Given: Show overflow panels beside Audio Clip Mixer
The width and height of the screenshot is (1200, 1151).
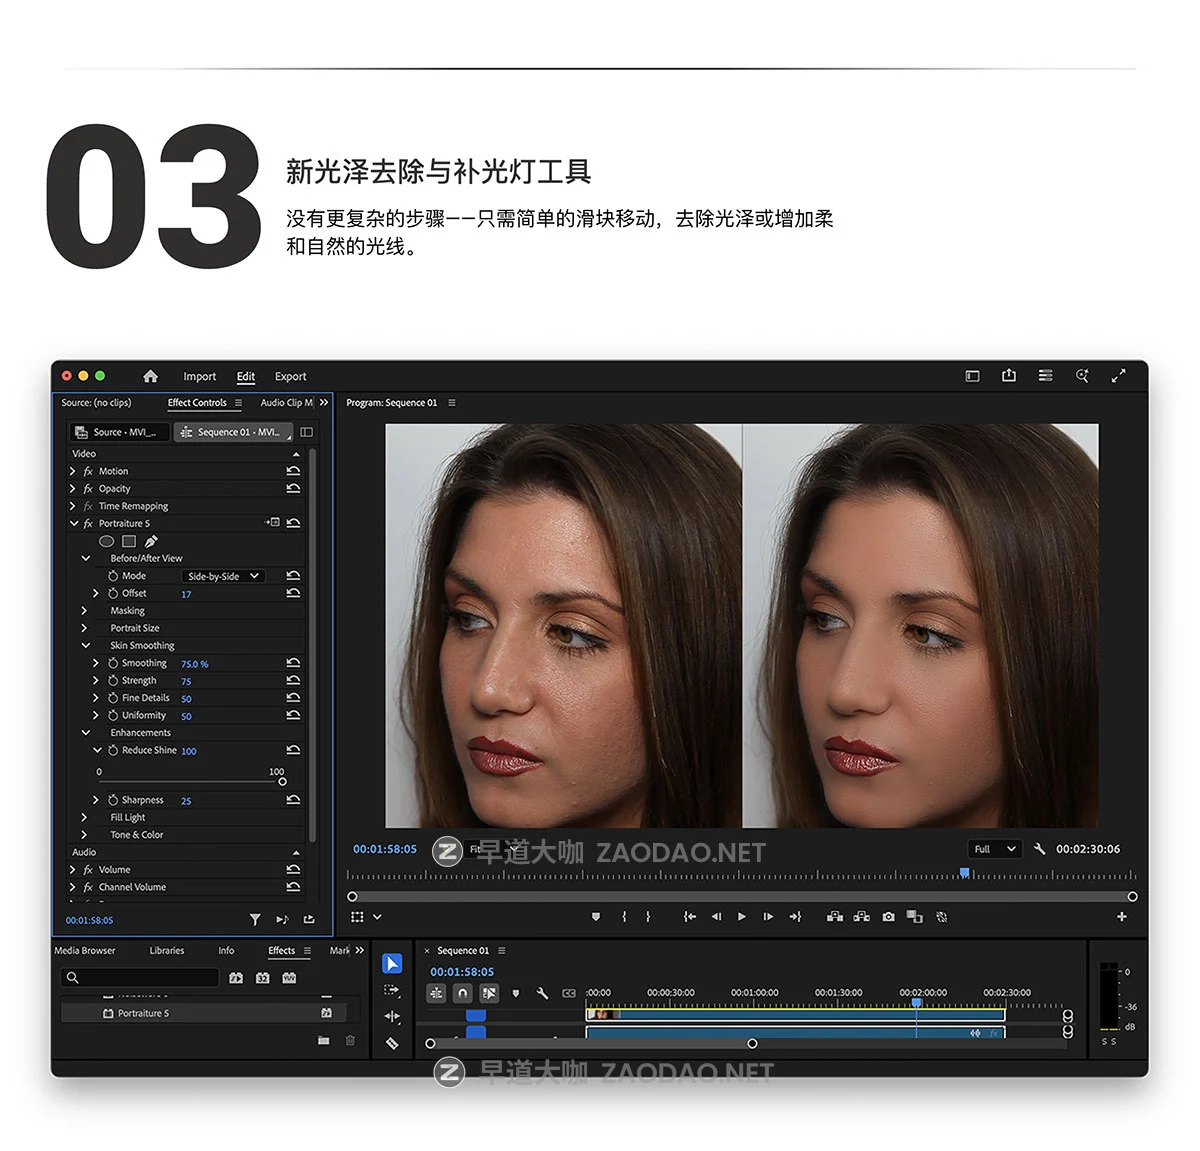Looking at the screenshot, I should 324,403.
